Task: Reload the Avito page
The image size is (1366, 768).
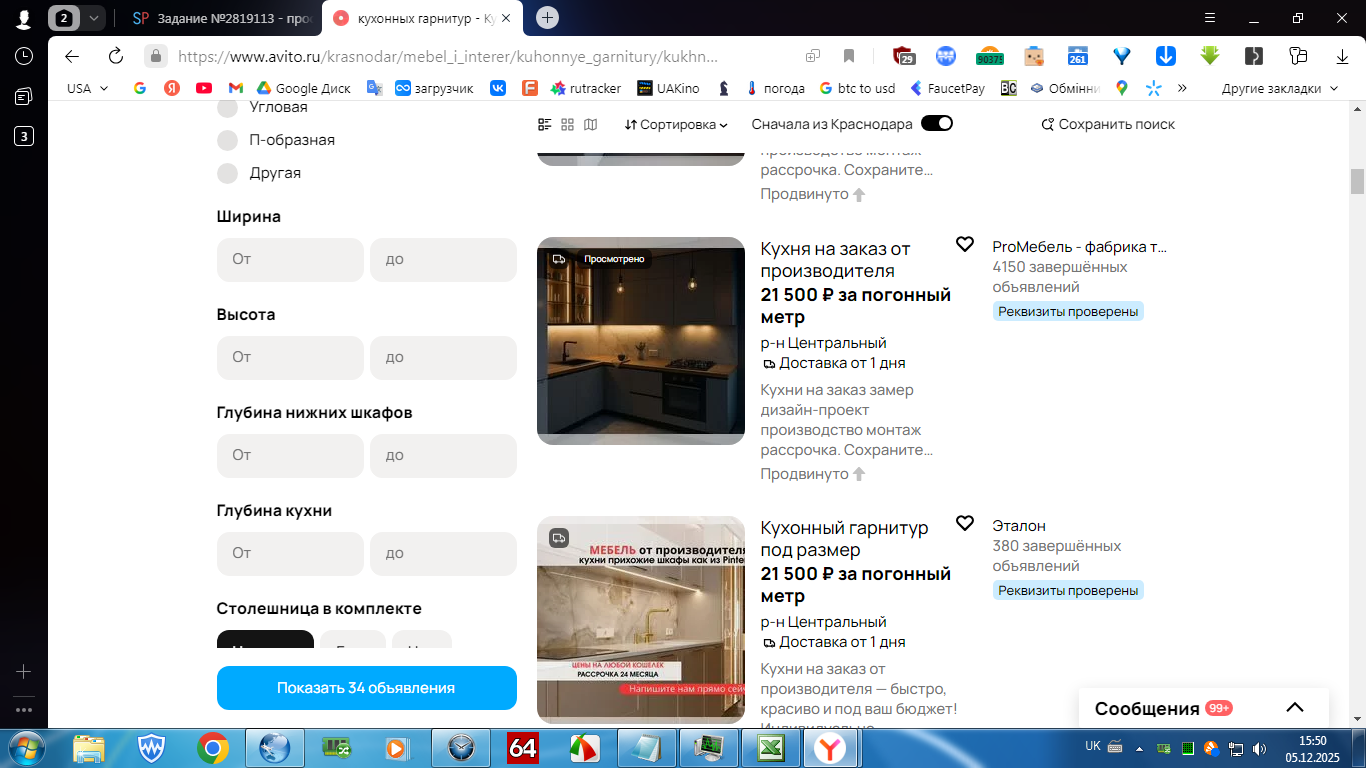Action: 116,56
